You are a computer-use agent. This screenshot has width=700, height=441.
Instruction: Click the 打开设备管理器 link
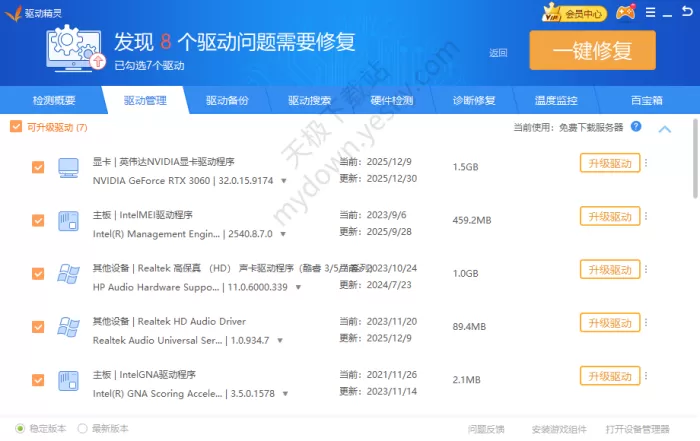point(638,429)
